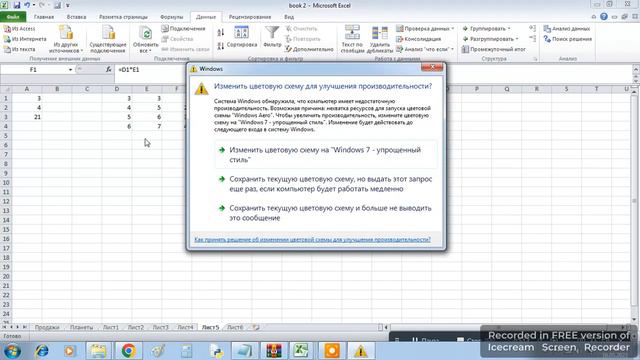
Task: Open Excel taskbar button
Action: coord(301,351)
